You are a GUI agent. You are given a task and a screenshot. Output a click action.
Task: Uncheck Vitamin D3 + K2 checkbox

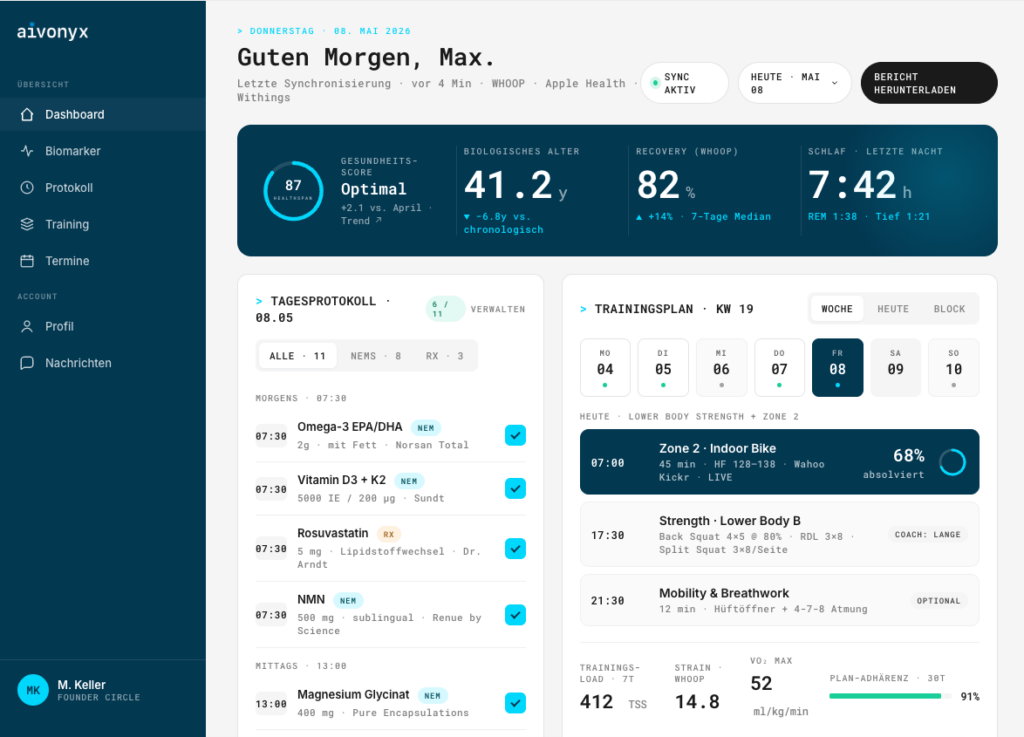(515, 488)
